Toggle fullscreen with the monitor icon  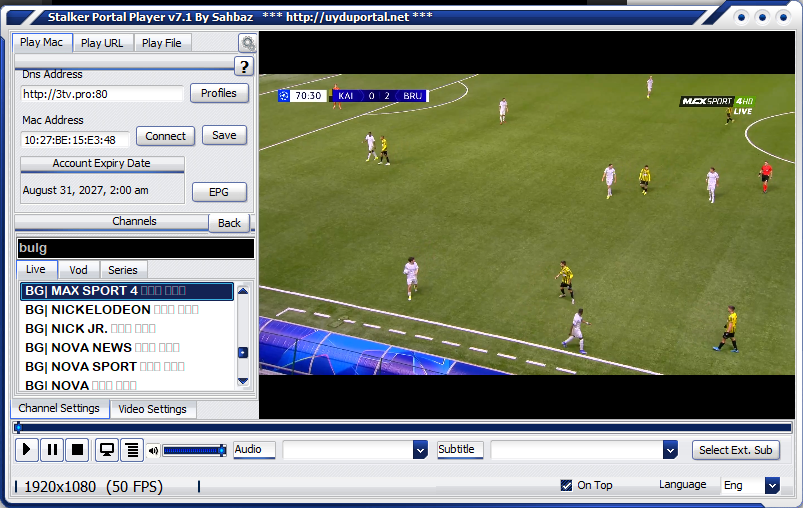click(107, 450)
